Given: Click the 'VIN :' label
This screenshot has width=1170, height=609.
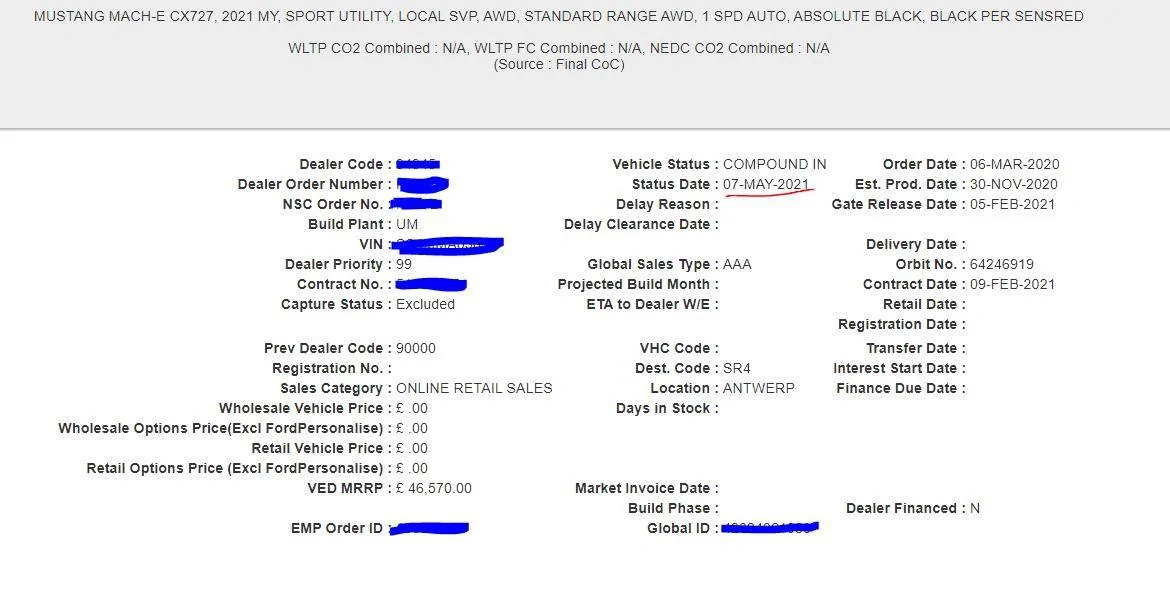Looking at the screenshot, I should (375, 245).
